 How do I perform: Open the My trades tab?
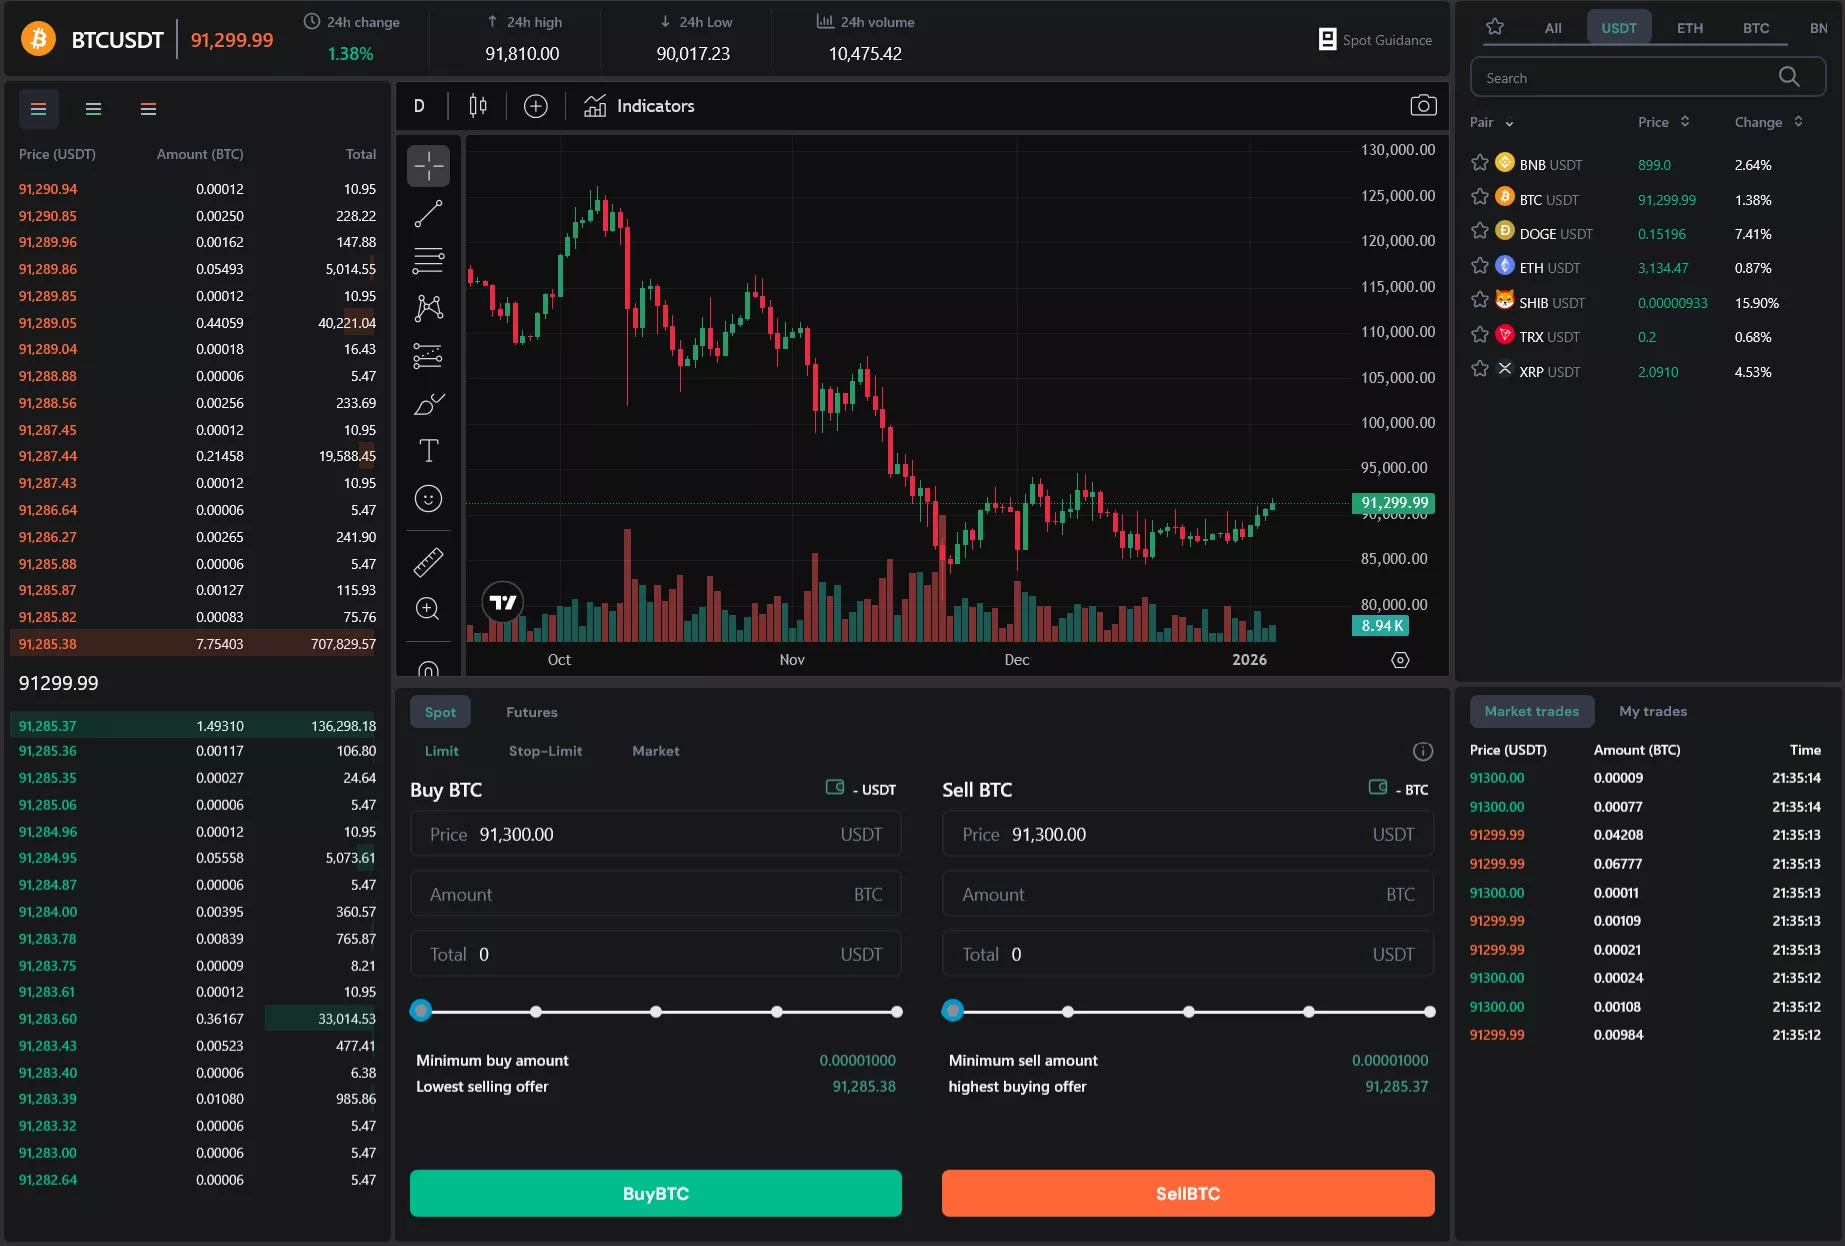click(1652, 711)
